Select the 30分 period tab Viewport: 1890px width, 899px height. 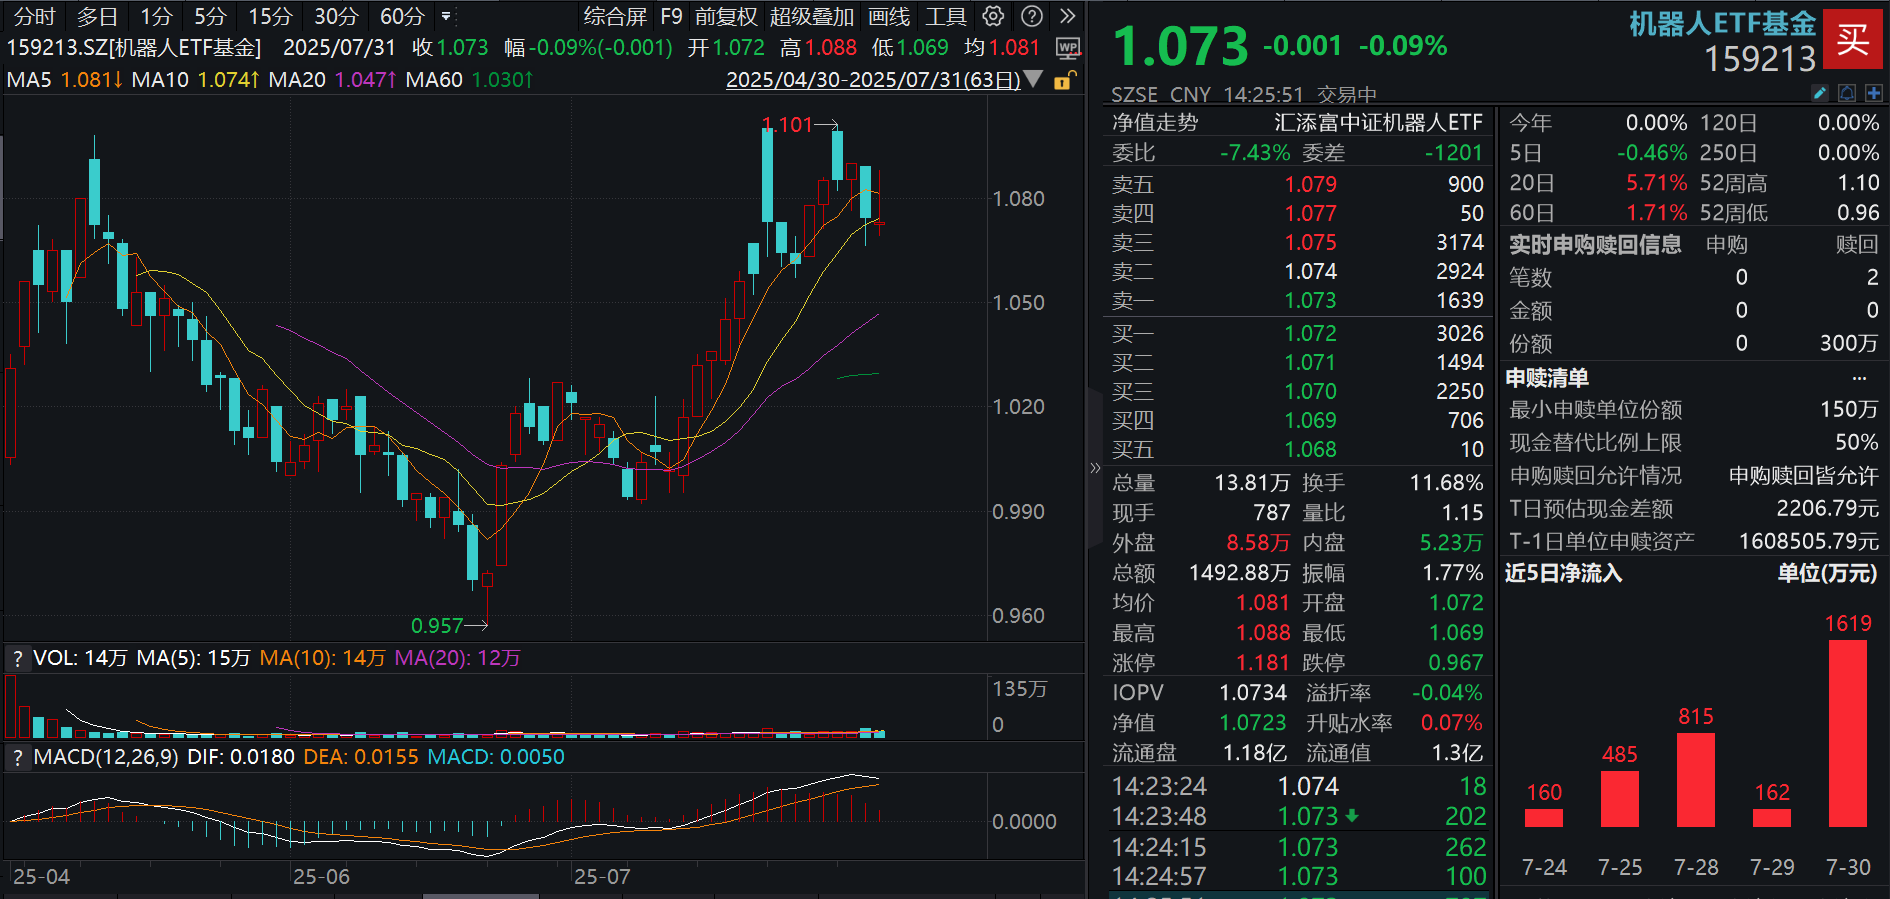click(x=335, y=16)
